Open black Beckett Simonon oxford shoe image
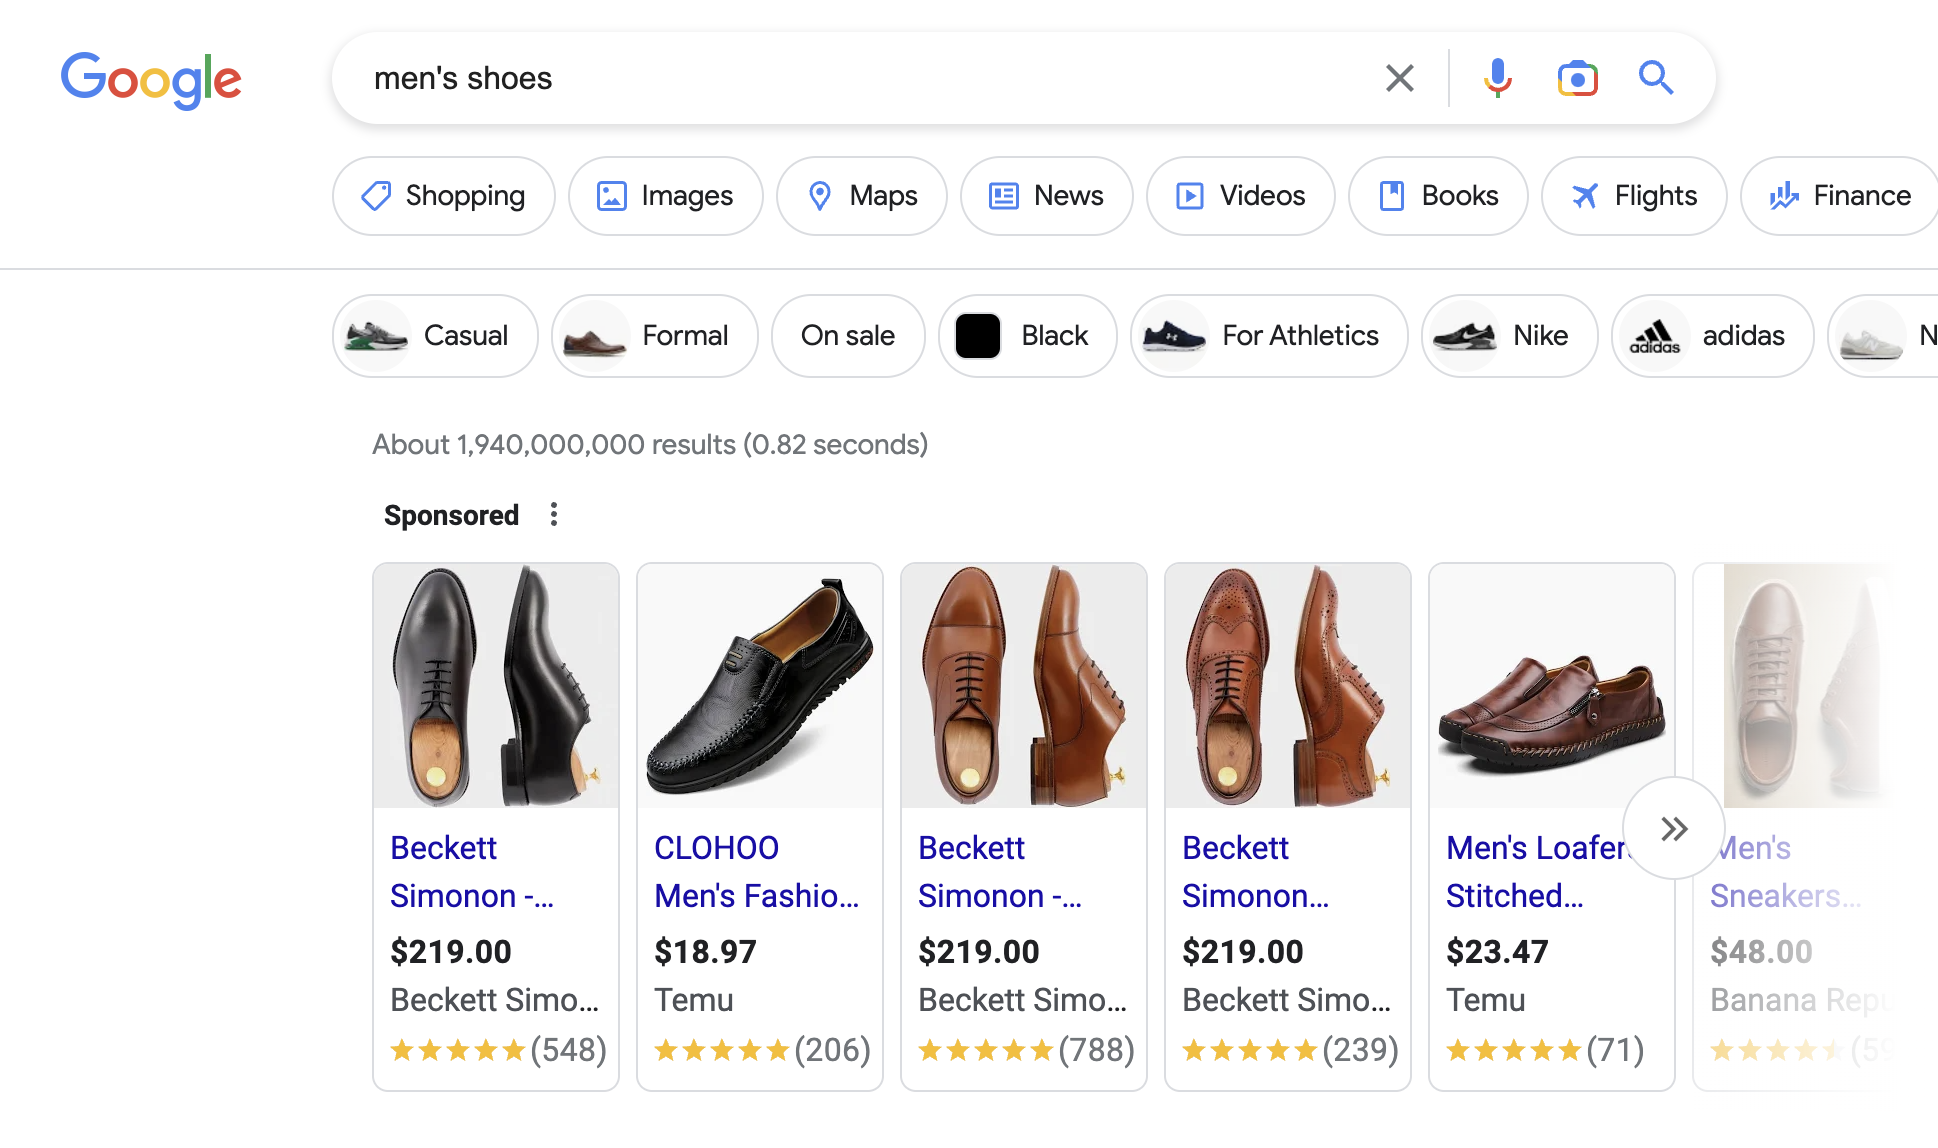The image size is (1938, 1148). pyautogui.click(x=496, y=686)
